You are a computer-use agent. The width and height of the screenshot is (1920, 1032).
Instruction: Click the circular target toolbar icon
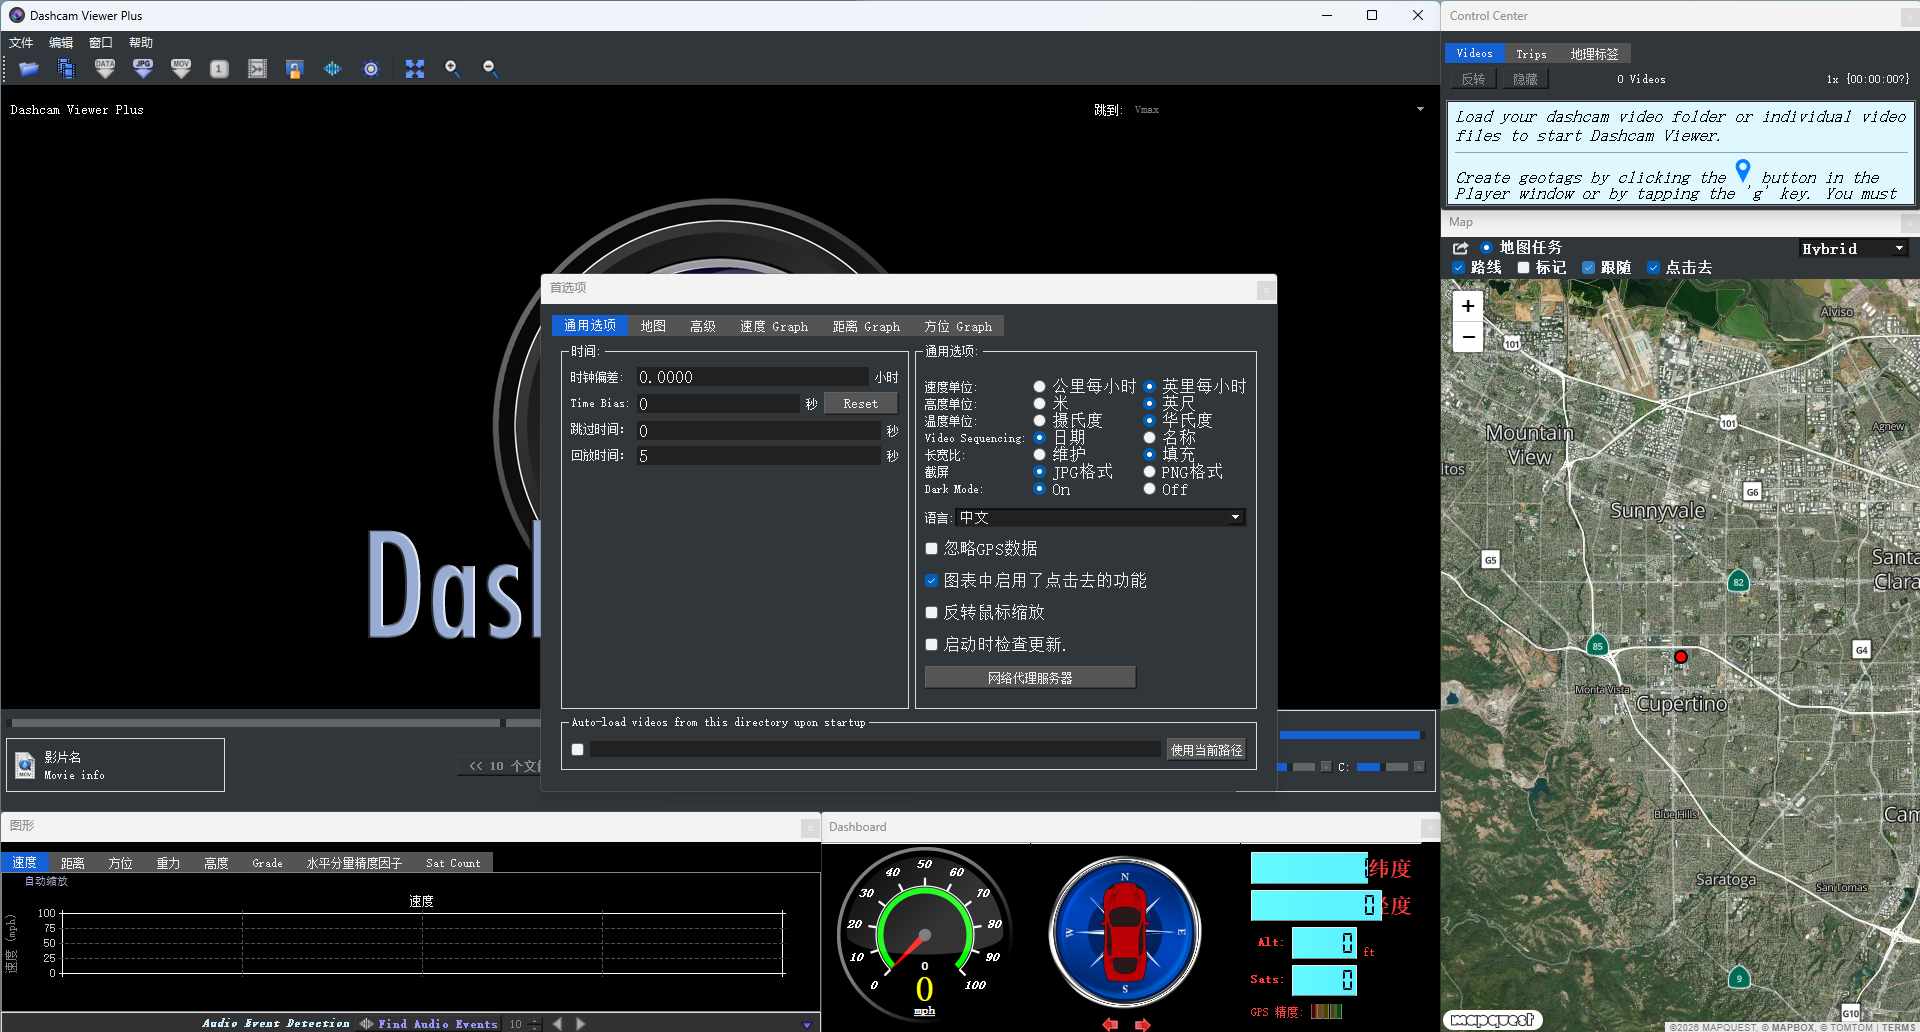[371, 69]
